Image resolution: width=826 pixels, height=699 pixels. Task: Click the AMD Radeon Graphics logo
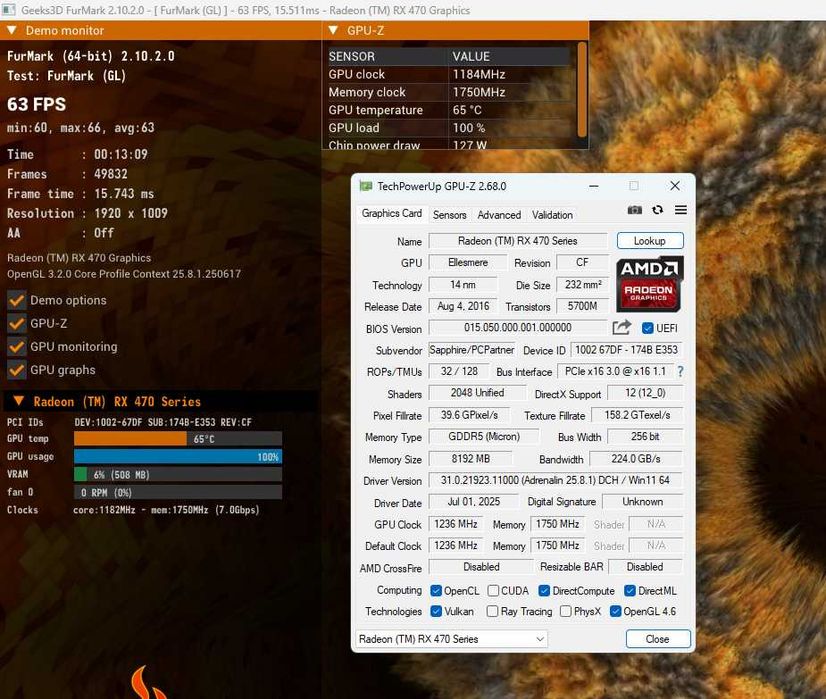pyautogui.click(x=650, y=284)
